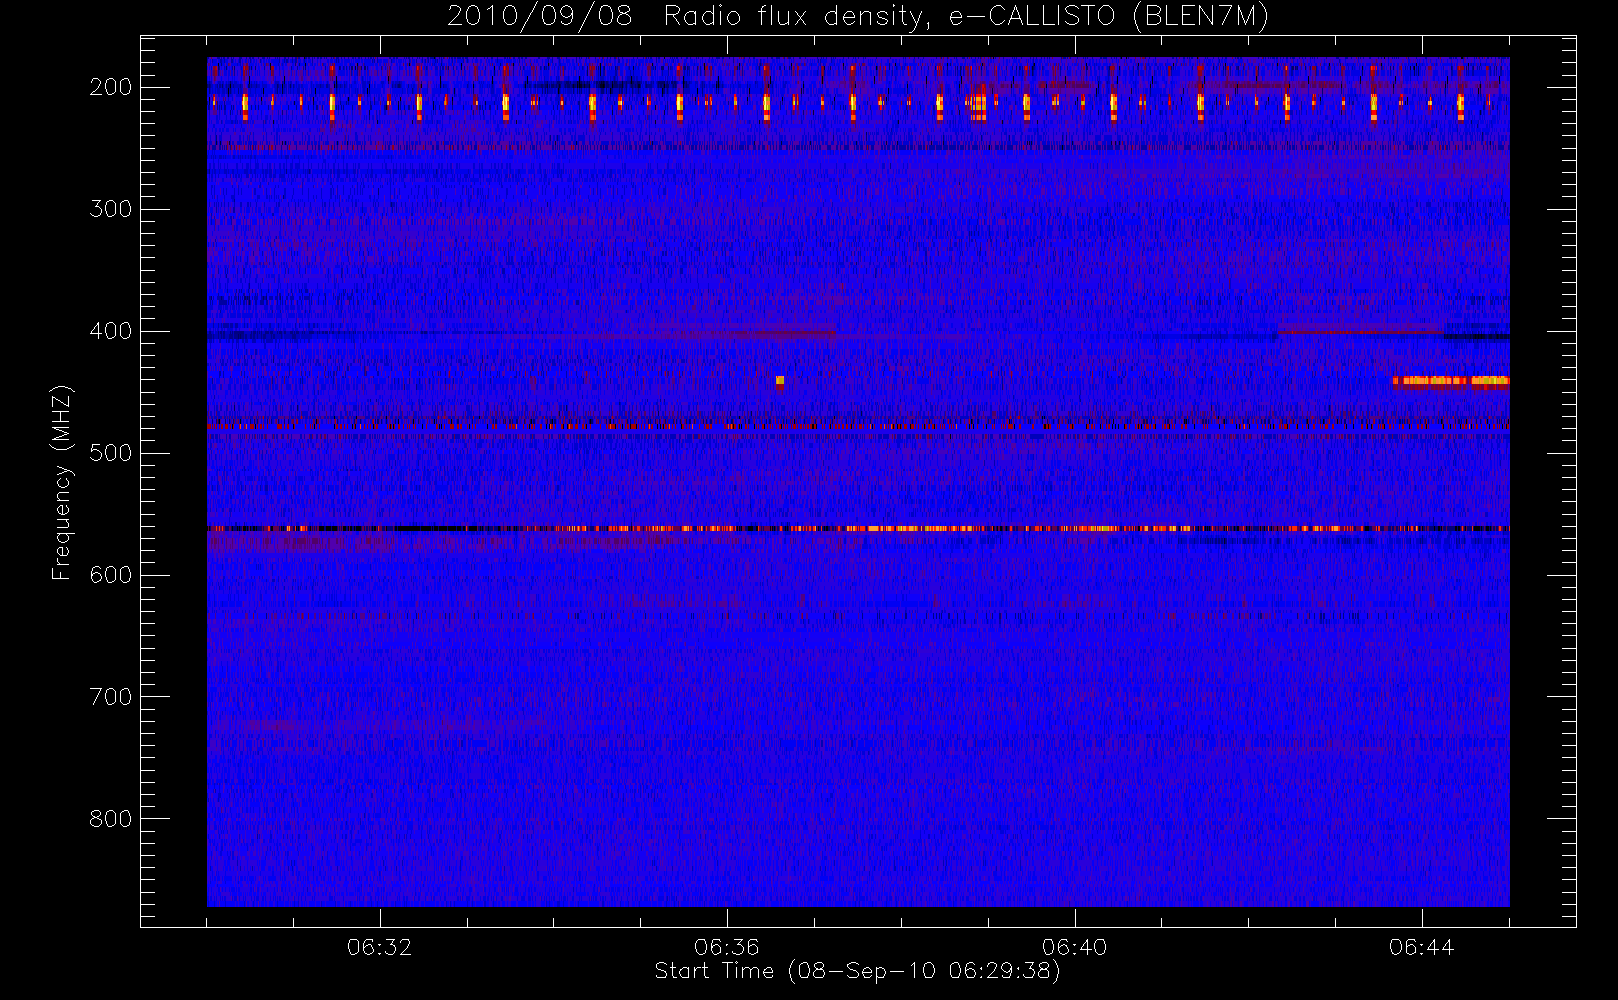Click the 06:32 time tick label

379,947
